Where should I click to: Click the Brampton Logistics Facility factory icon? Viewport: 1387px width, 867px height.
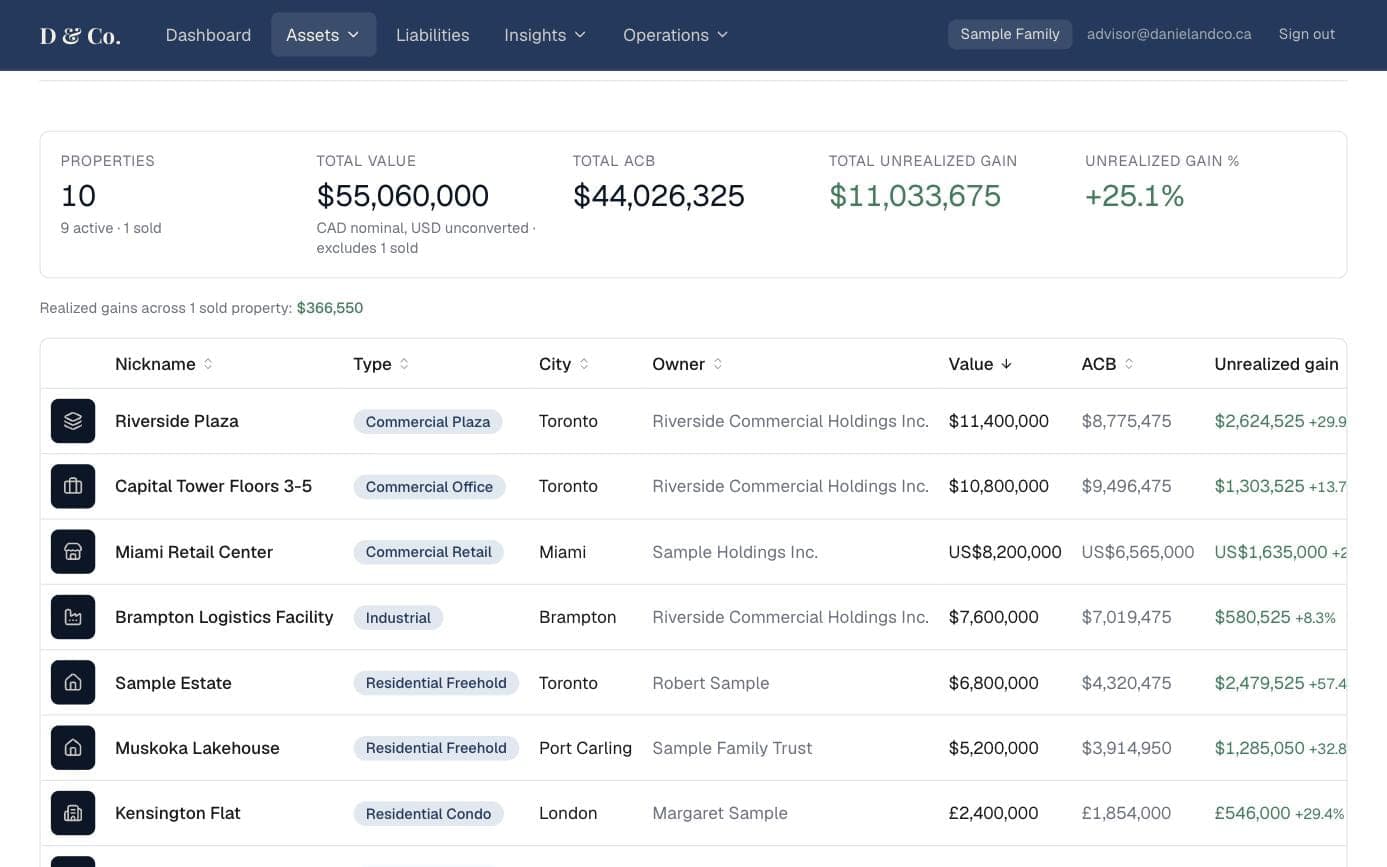[x=73, y=617]
